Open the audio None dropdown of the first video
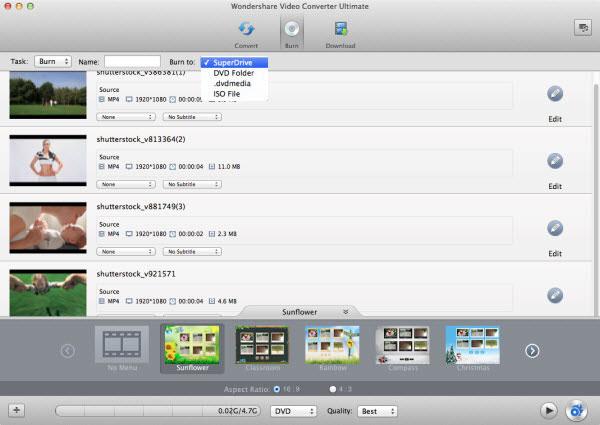 pyautogui.click(x=126, y=117)
